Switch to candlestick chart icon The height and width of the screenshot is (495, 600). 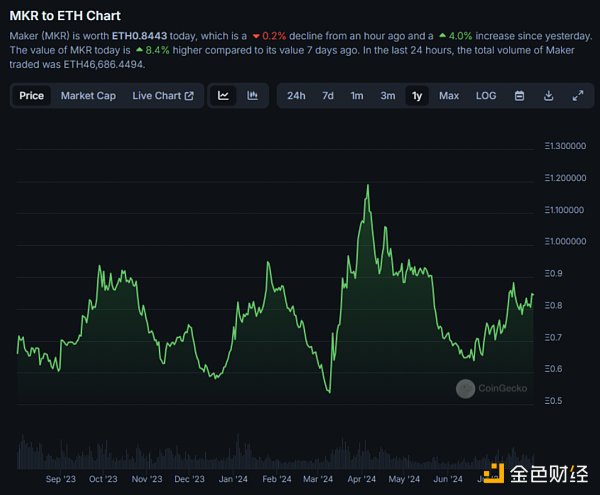click(x=253, y=96)
